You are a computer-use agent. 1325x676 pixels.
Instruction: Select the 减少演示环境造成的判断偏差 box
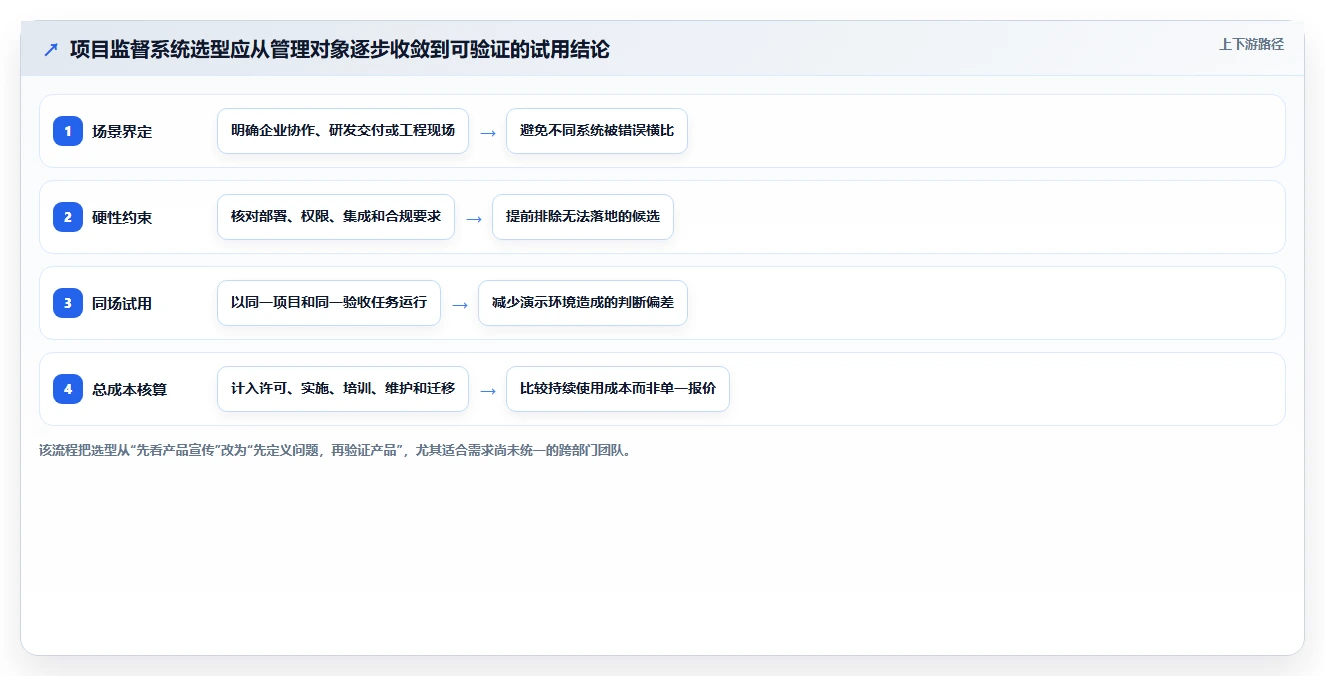point(583,303)
